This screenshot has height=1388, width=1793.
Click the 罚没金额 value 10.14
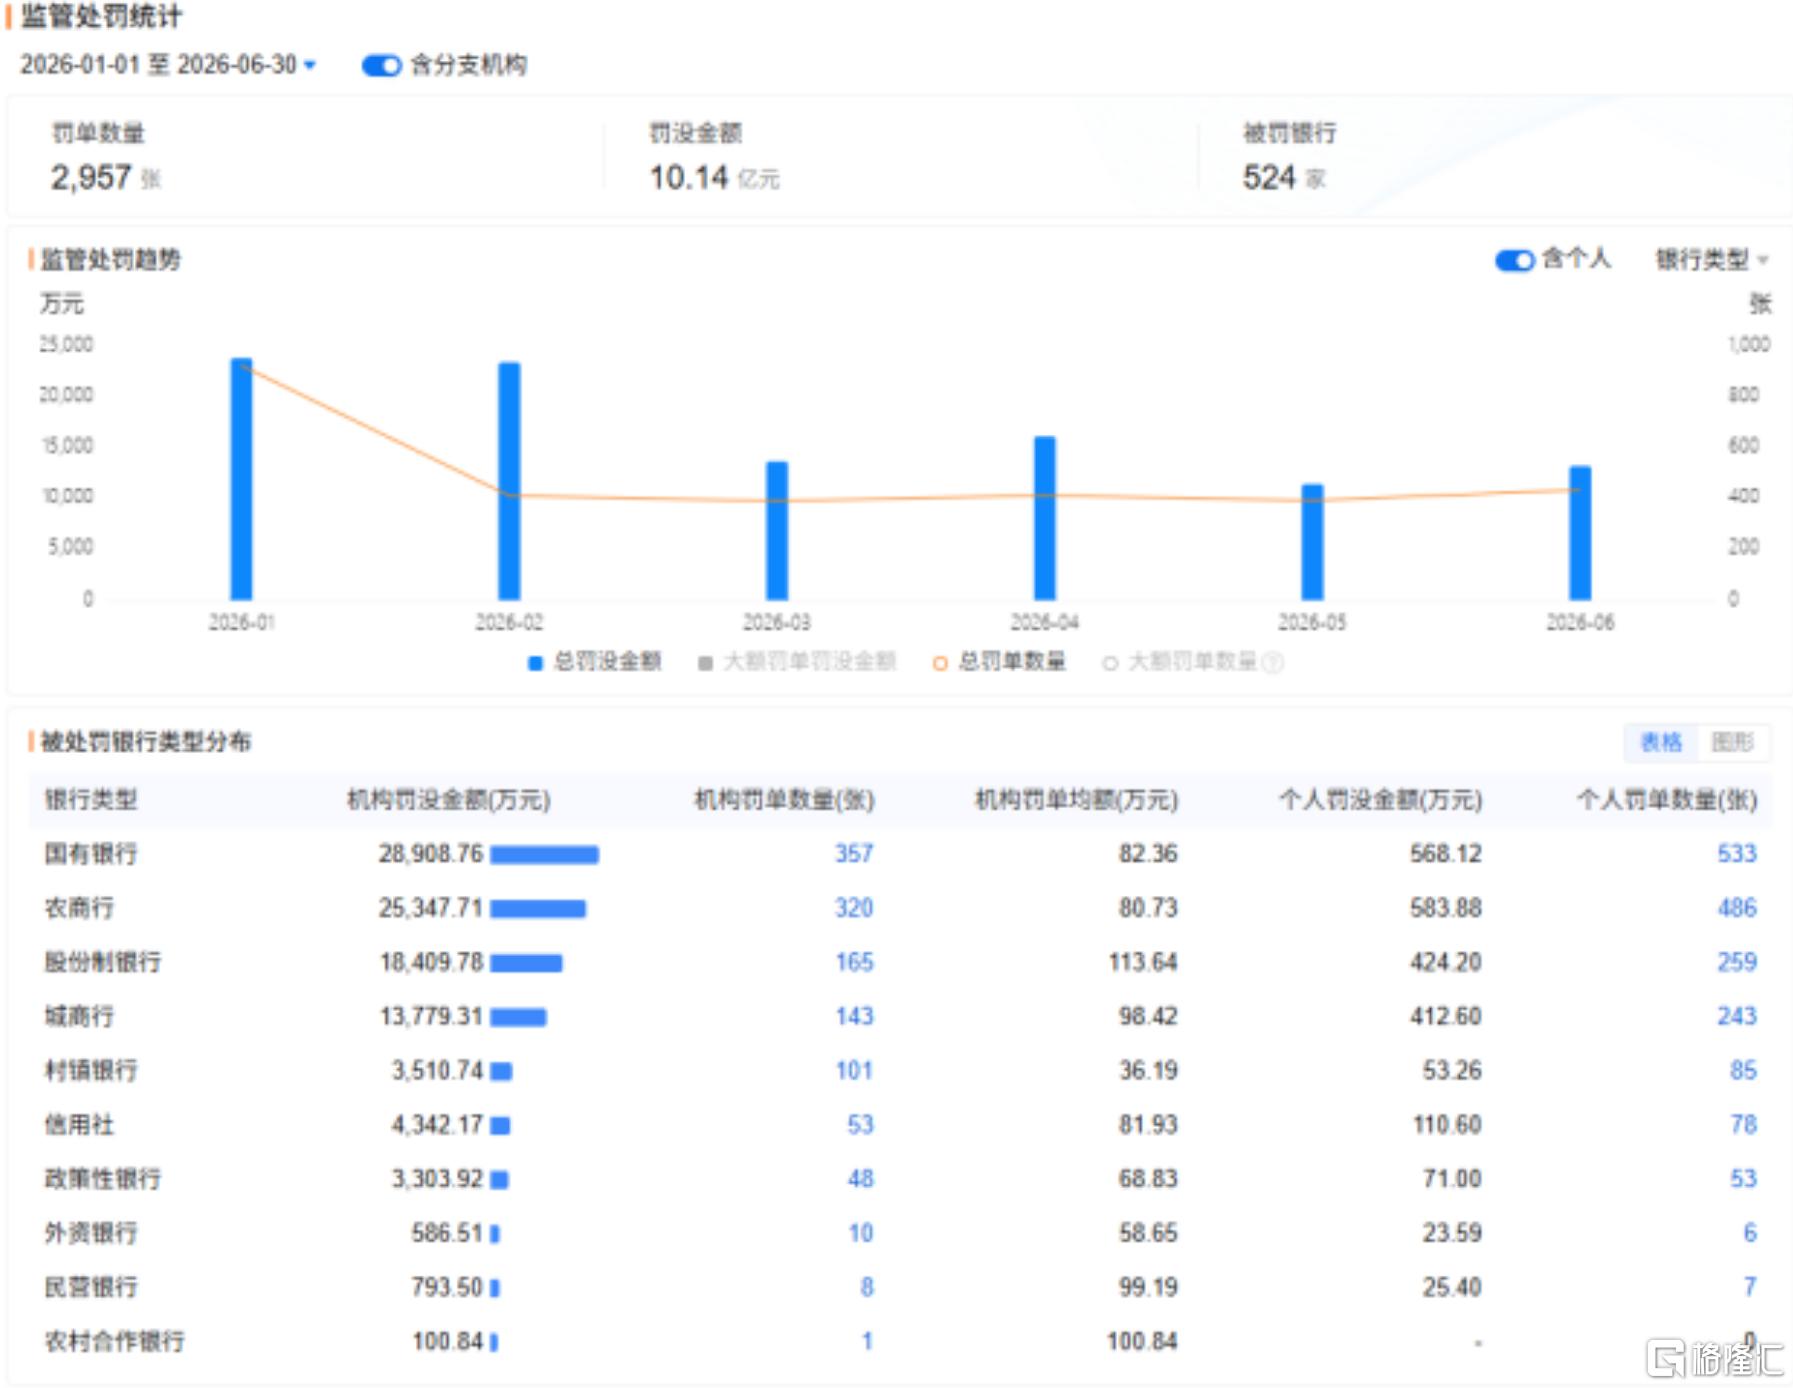click(x=689, y=178)
